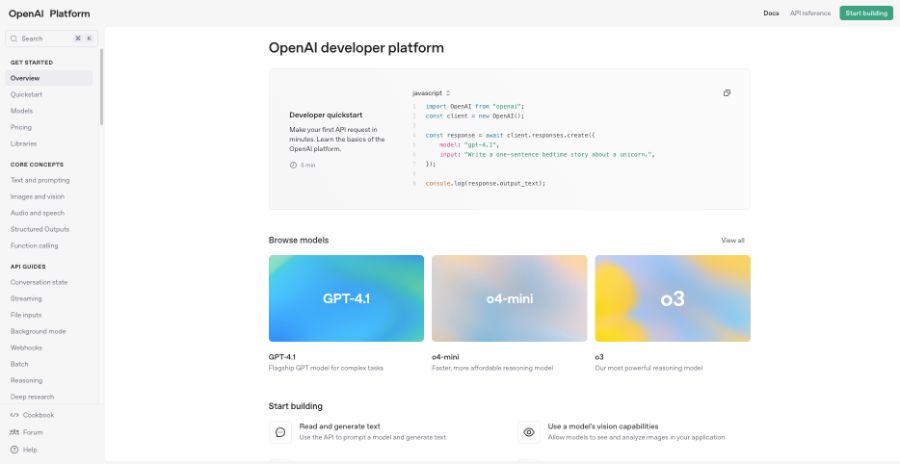
Task: Open the Function calling guide
Action: pyautogui.click(x=34, y=246)
